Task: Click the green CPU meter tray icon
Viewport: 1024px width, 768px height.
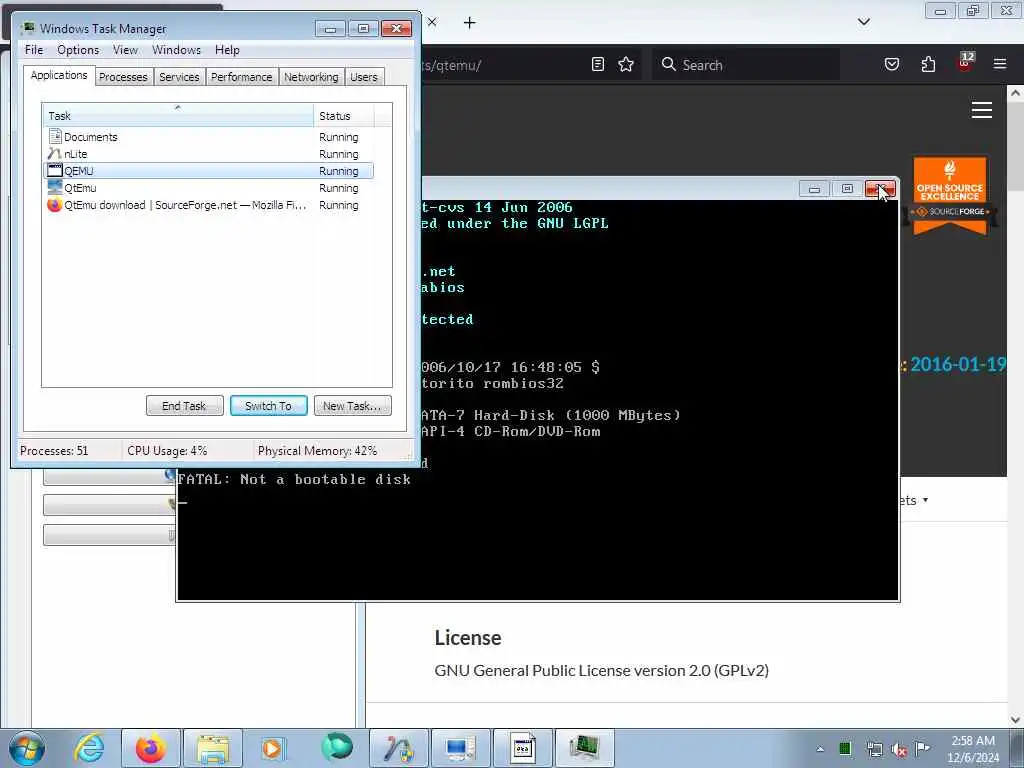Action: (x=845, y=748)
